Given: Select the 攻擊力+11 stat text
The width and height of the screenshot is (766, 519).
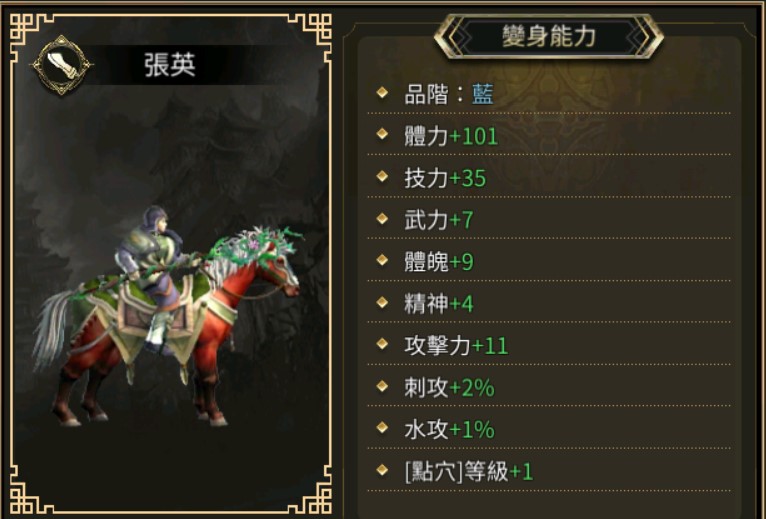Looking at the screenshot, I should 456,346.
